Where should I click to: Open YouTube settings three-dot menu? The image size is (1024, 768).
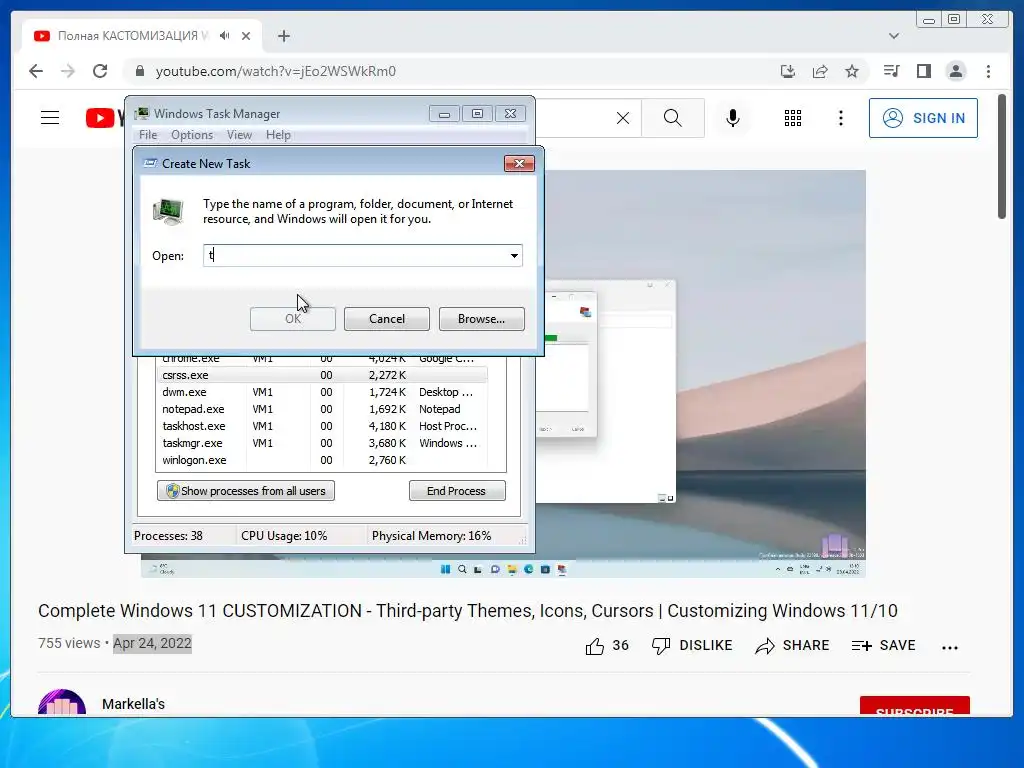coord(840,118)
